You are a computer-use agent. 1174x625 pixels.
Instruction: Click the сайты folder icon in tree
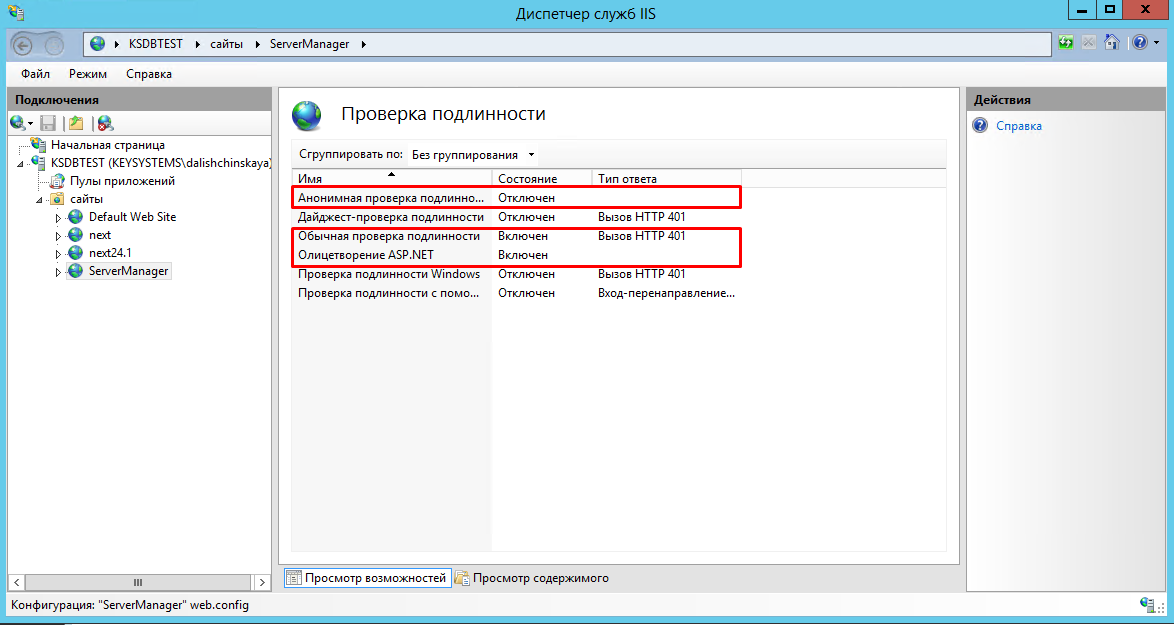[57, 199]
